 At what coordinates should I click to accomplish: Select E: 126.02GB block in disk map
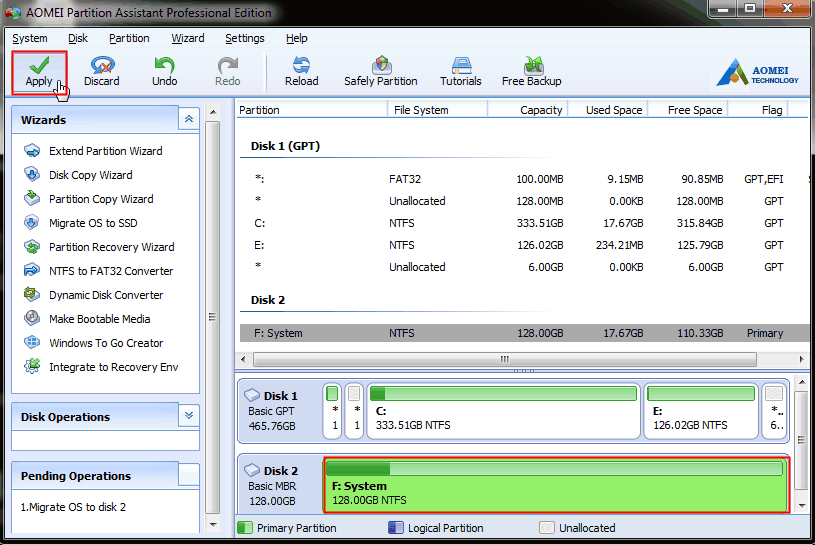click(701, 411)
